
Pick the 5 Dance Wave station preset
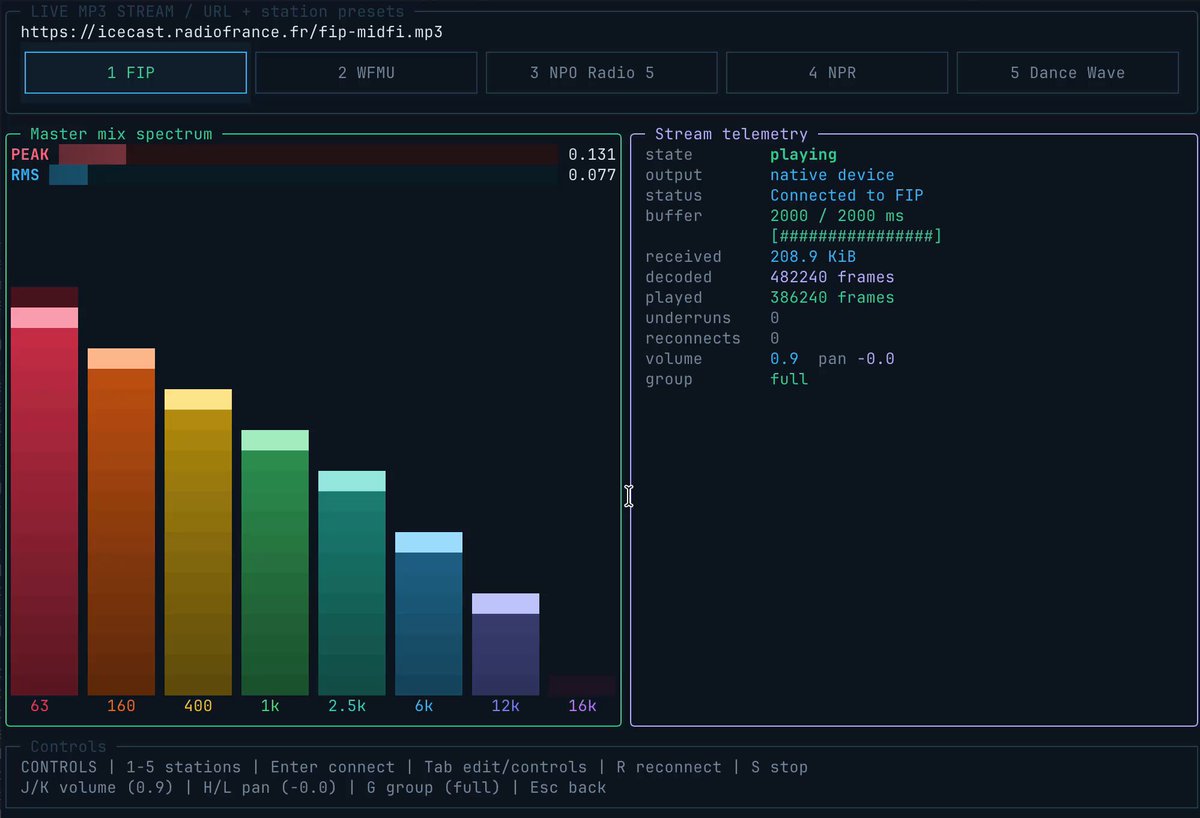[x=1067, y=73]
